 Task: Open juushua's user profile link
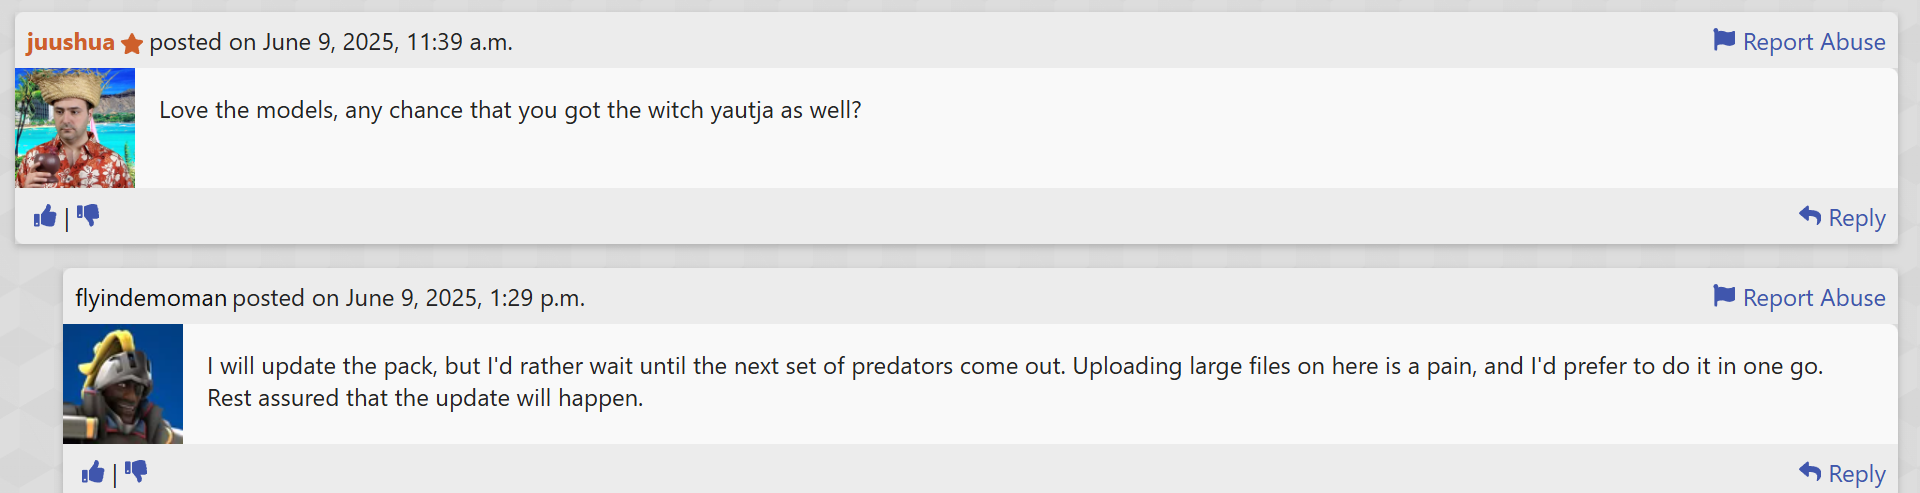tap(70, 42)
